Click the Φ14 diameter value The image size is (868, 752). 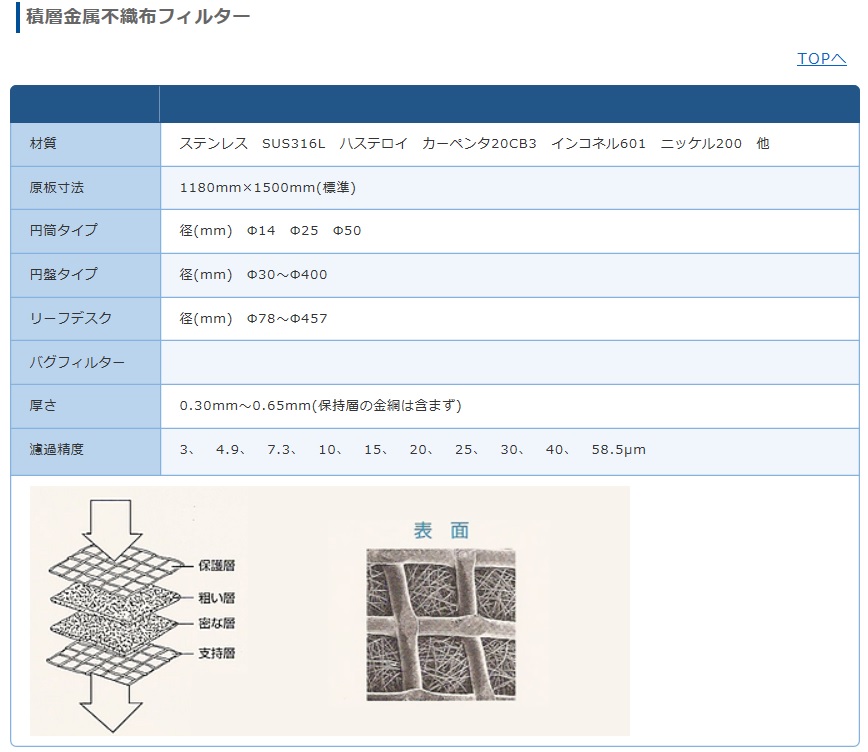261,230
